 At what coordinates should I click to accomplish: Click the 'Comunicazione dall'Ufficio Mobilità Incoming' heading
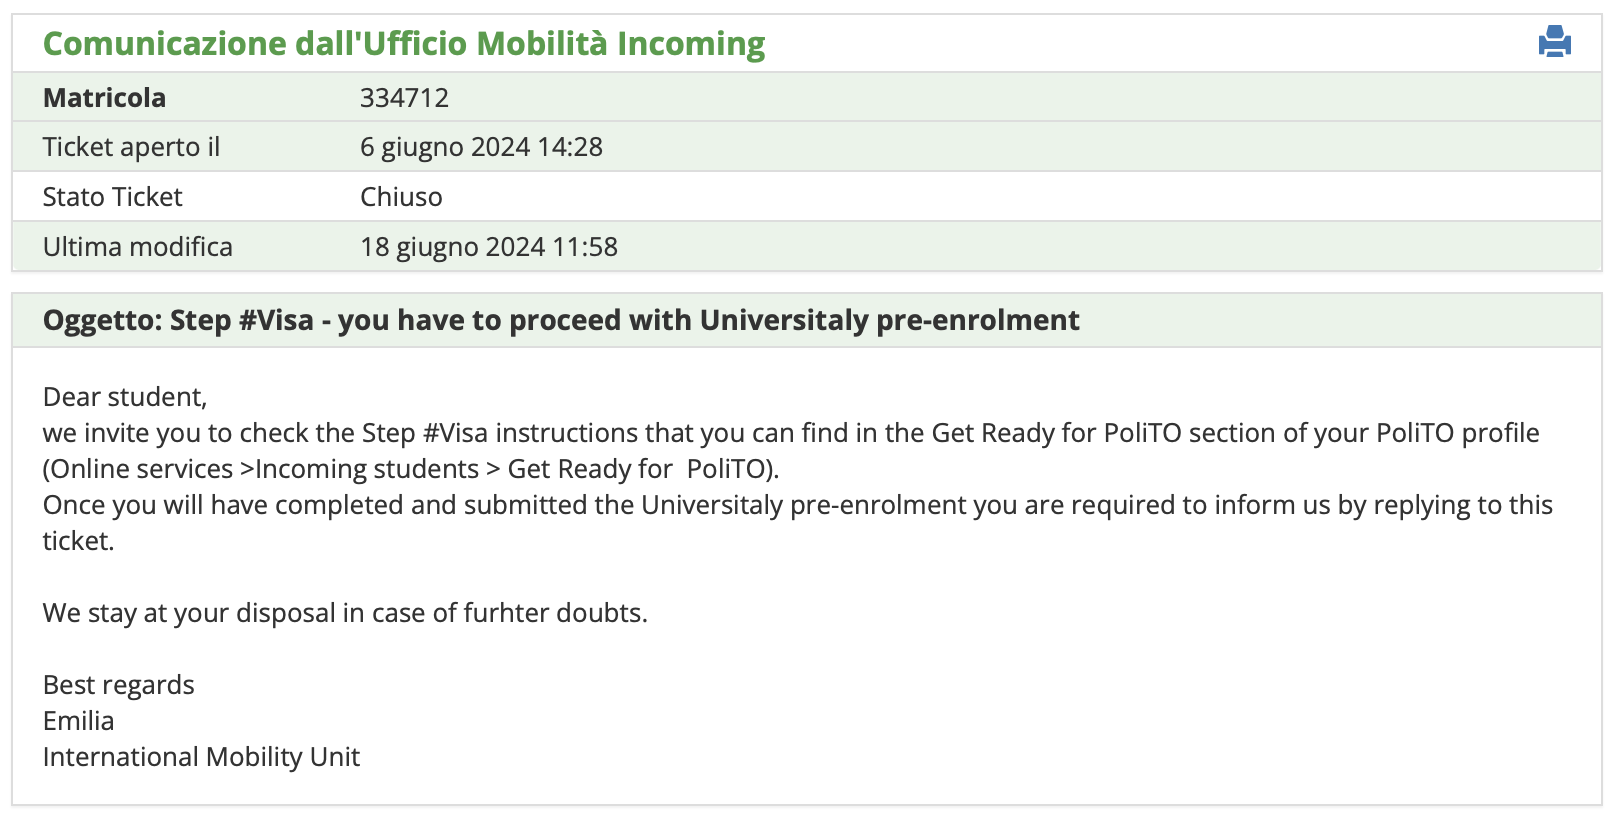[404, 44]
